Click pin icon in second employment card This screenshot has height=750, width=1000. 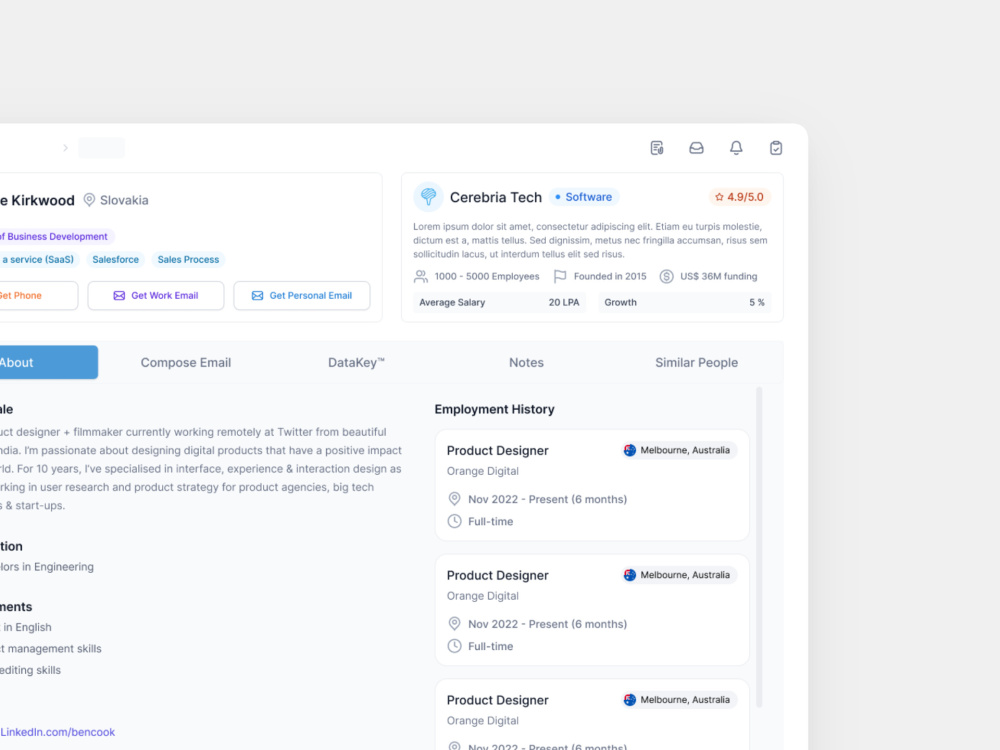(x=454, y=624)
